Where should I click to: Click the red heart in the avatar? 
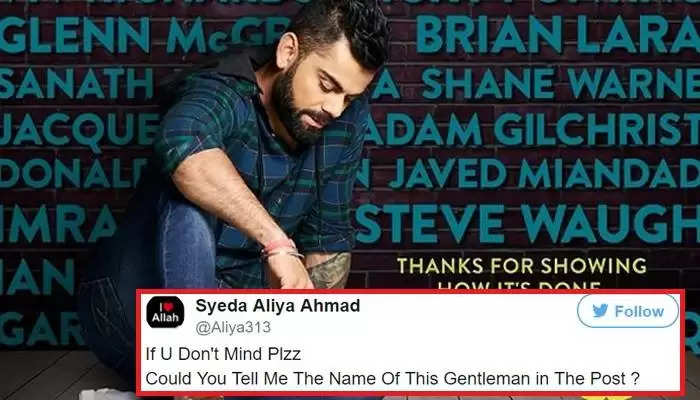169,307
